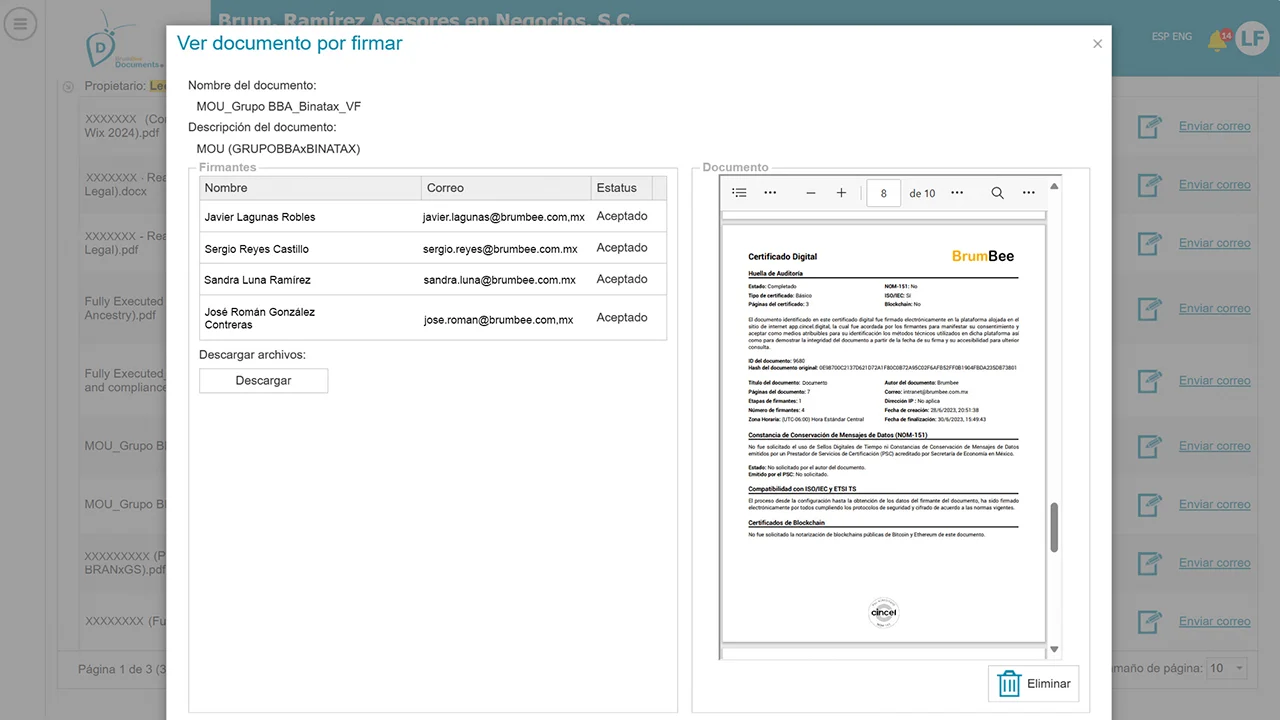Click email sandra.luna@brumbee.com.mx

click(x=498, y=280)
